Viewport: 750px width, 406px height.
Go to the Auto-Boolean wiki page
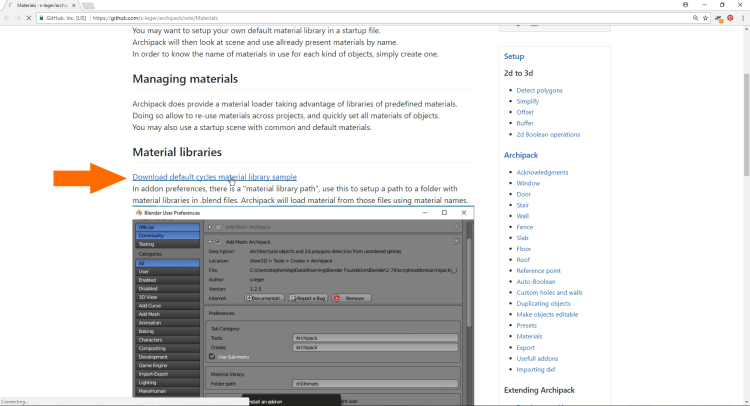point(538,283)
